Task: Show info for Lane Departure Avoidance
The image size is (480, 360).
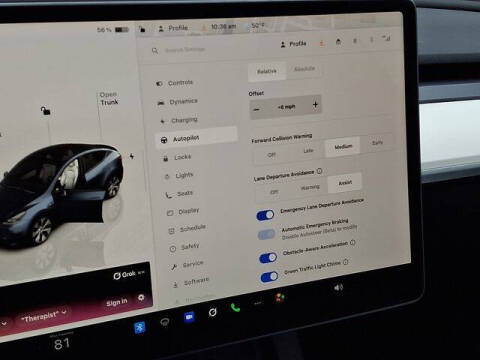Action: 319,171
